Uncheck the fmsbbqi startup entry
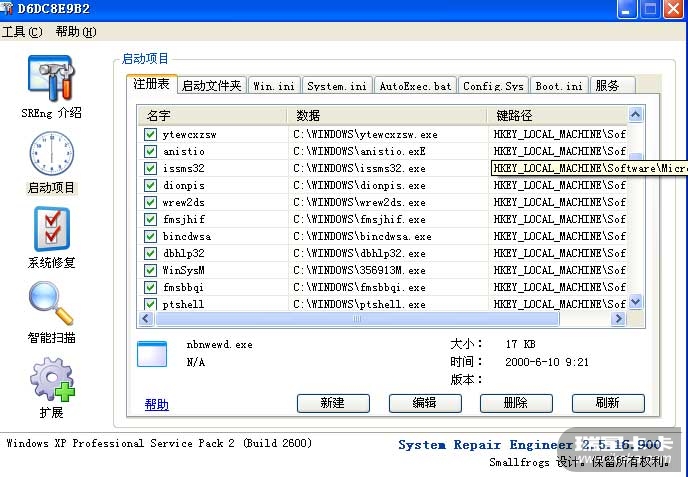Viewport: 688px width, 477px height. 150,287
